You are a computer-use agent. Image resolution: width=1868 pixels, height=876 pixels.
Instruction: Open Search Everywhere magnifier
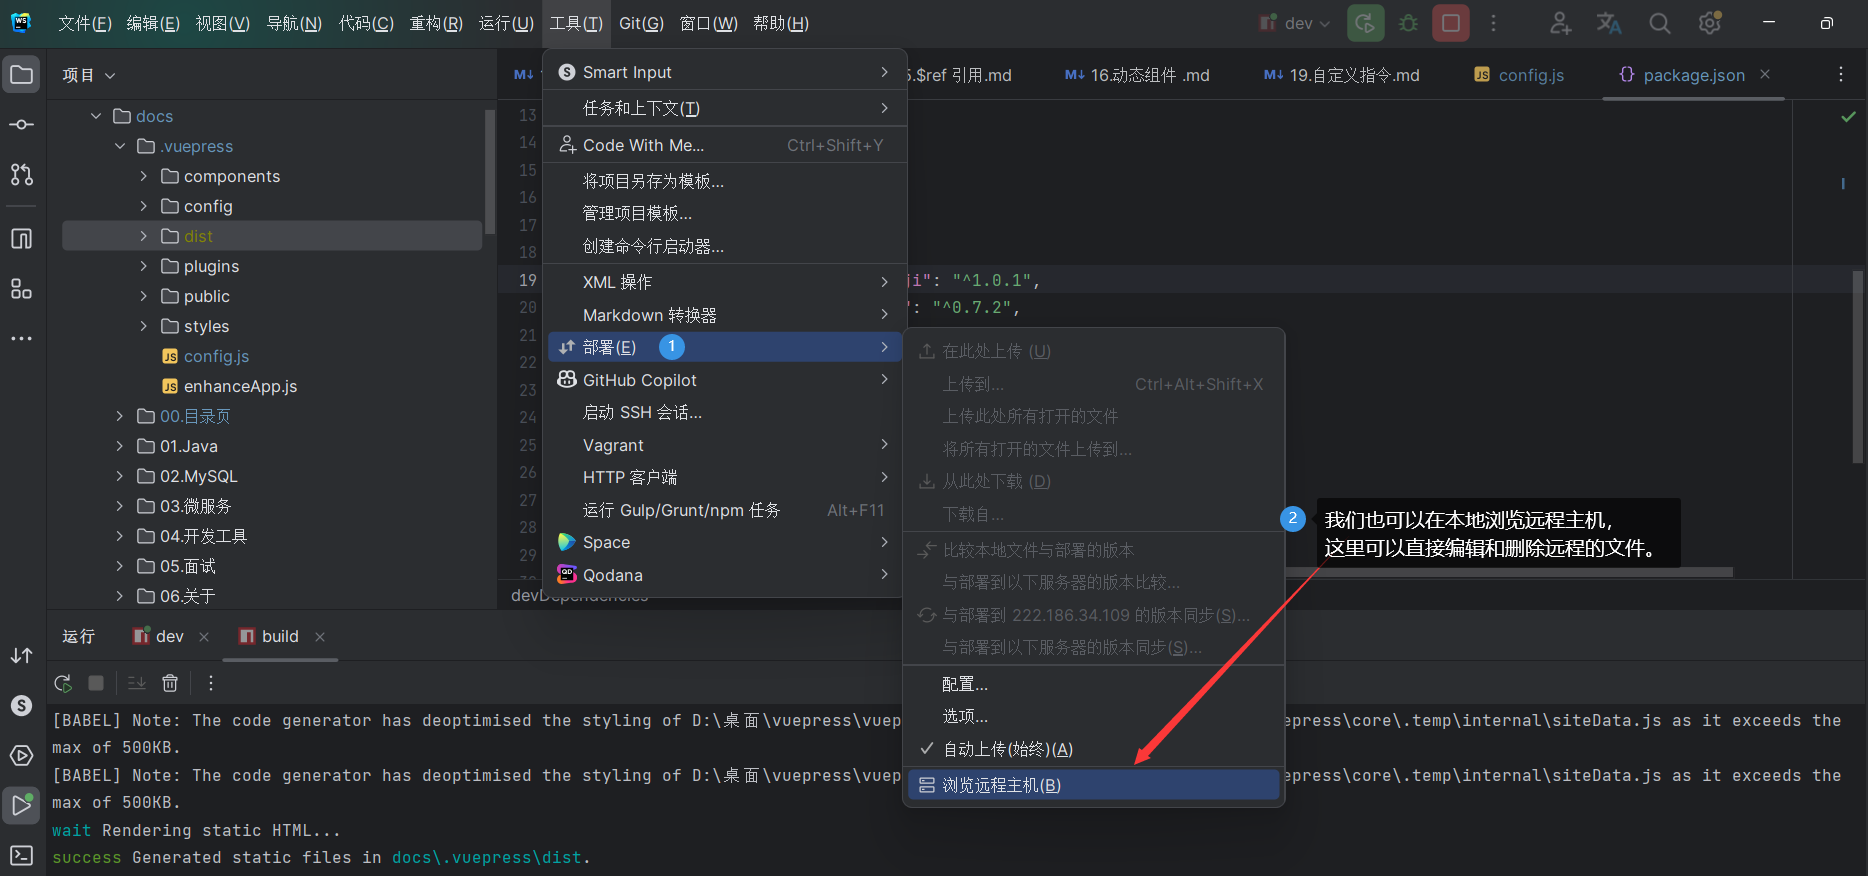(x=1660, y=23)
